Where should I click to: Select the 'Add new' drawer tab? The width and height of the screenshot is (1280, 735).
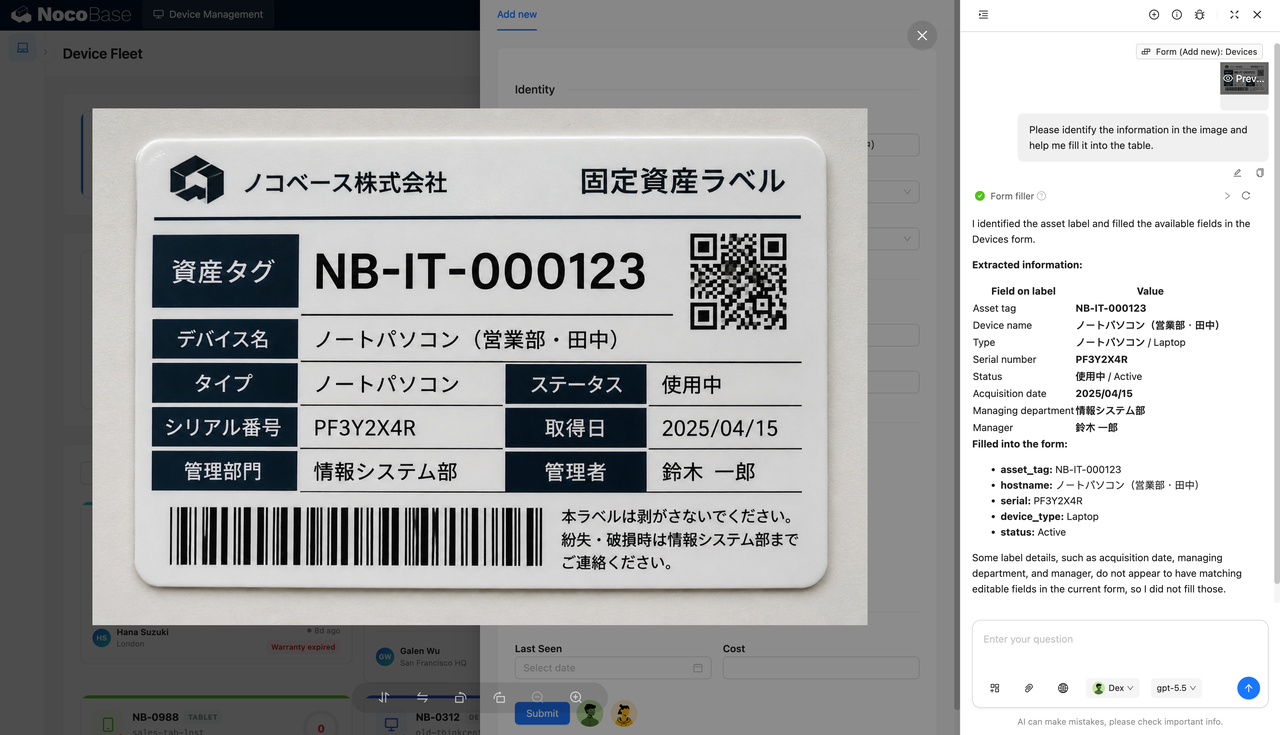[x=517, y=15]
